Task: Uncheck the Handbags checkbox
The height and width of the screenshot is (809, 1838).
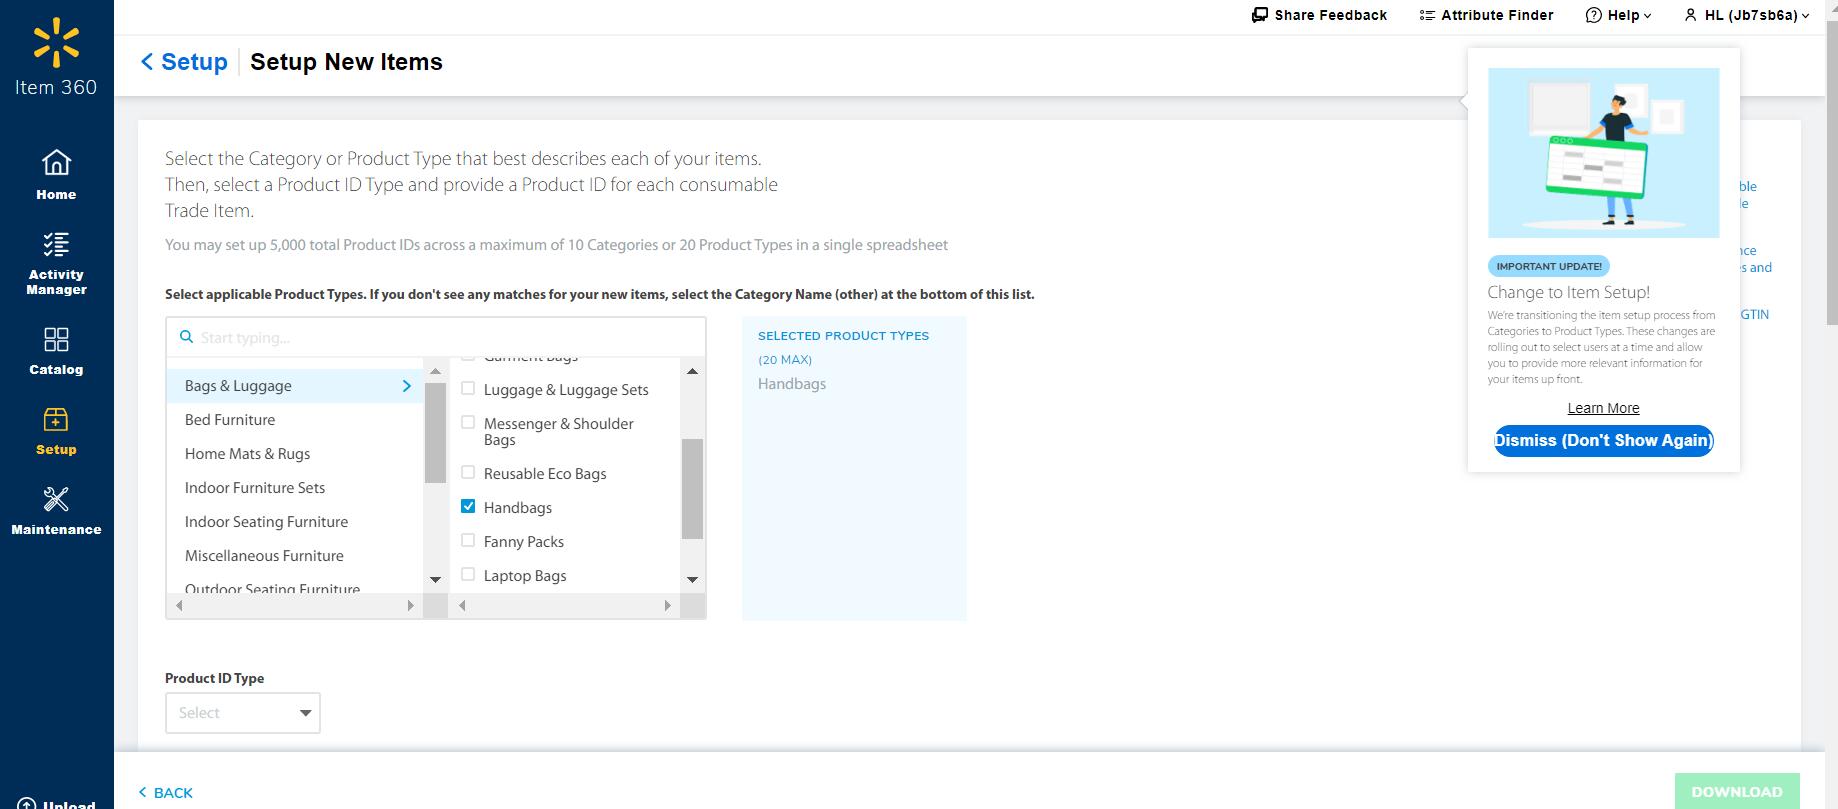Action: click(468, 506)
